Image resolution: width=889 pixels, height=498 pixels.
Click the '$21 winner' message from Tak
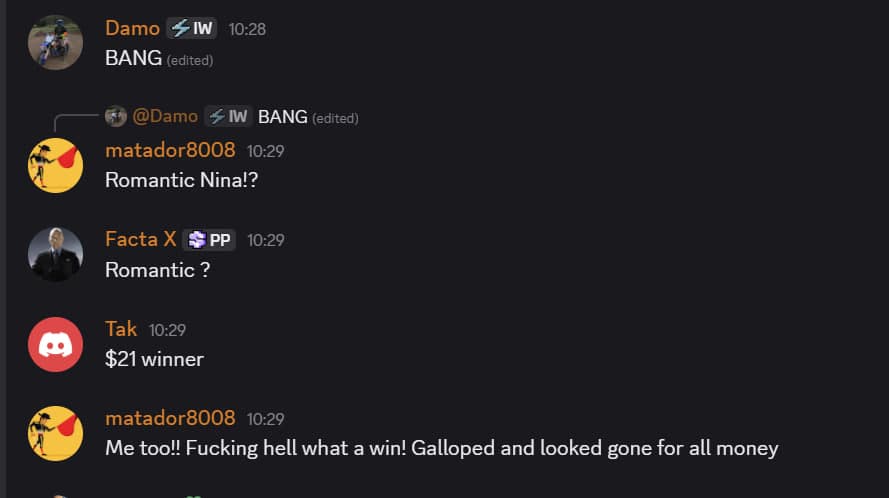(154, 359)
